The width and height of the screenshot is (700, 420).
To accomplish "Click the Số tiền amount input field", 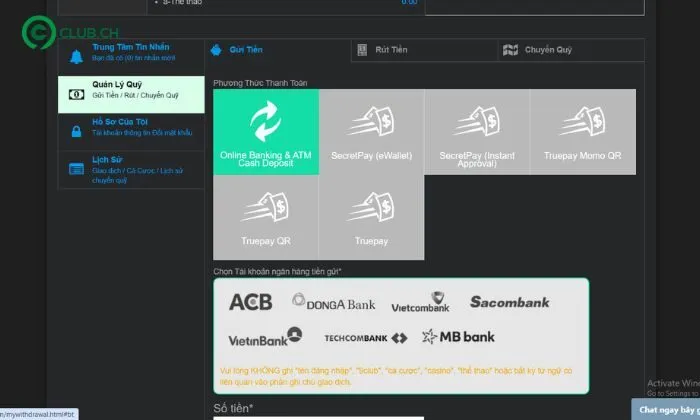I will pyautogui.click(x=318, y=418).
